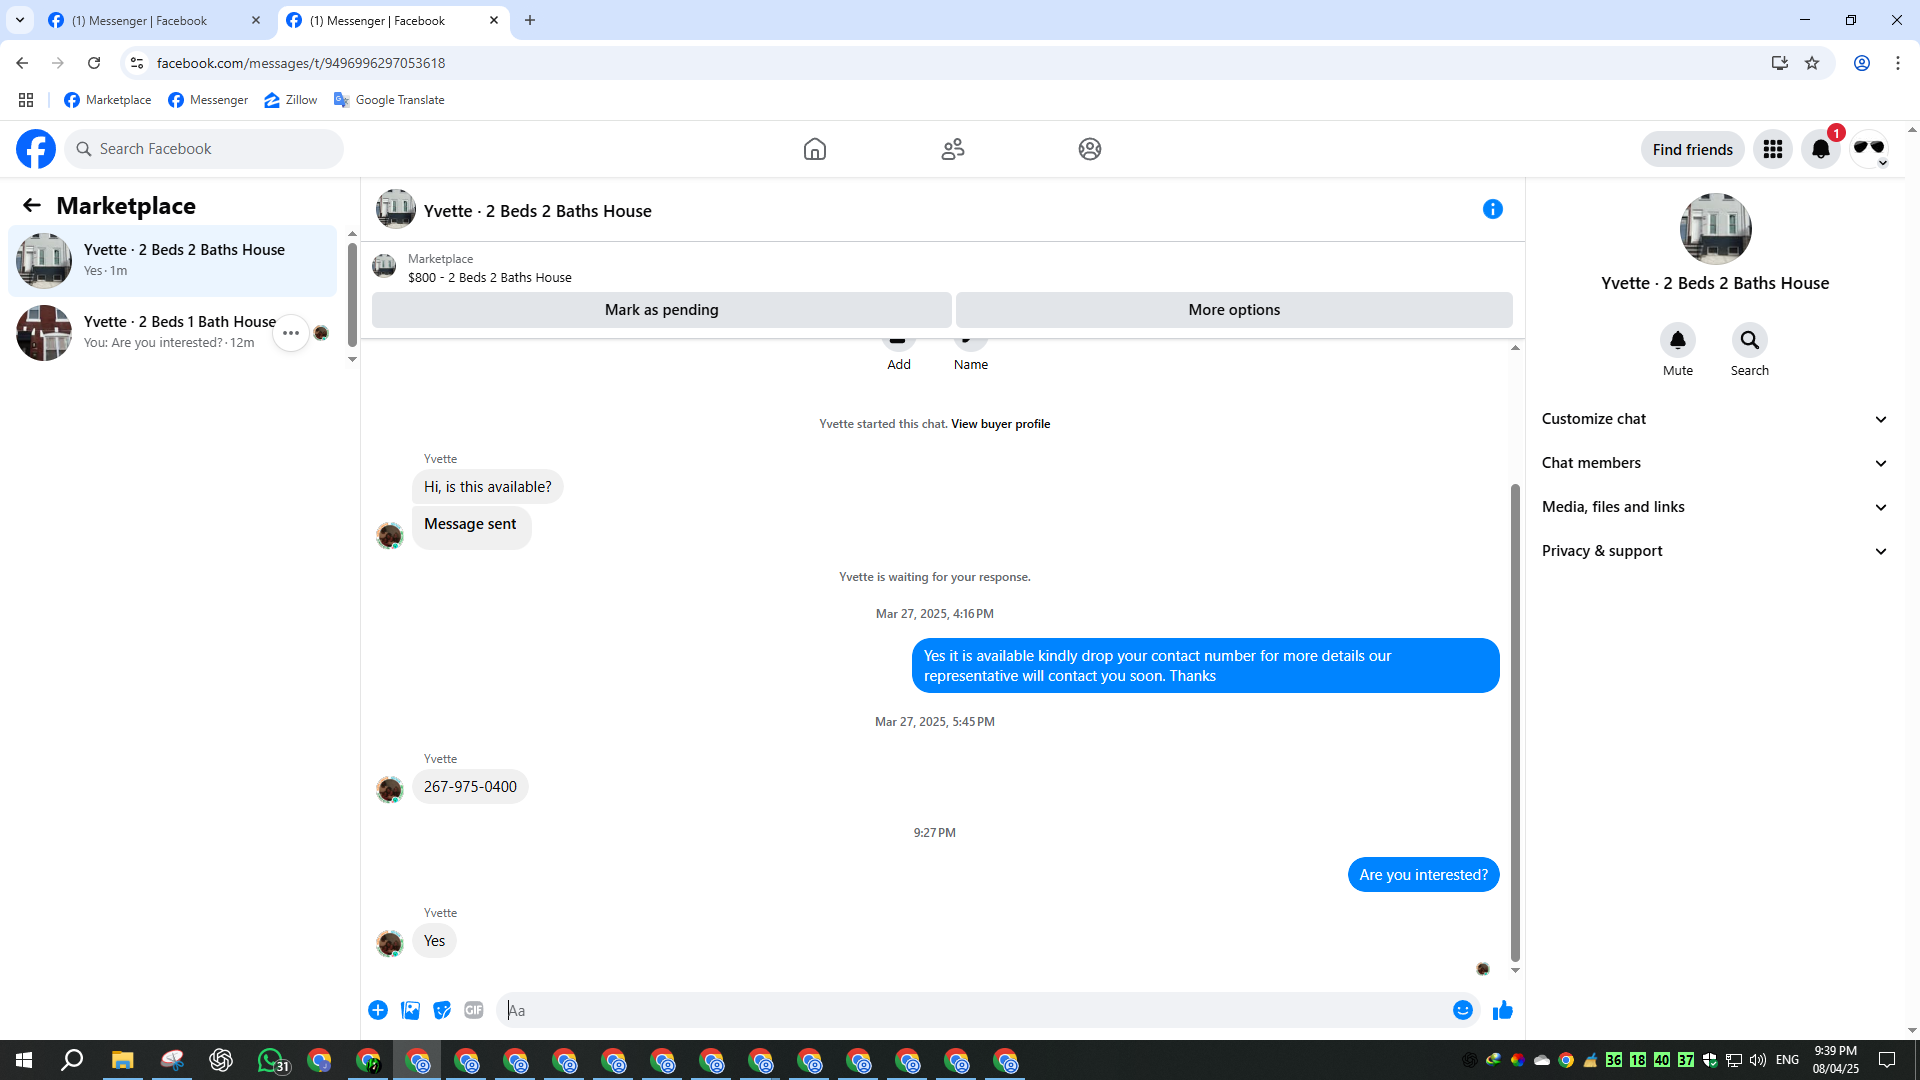The height and width of the screenshot is (1080, 1920).
Task: Expand Privacy & support section
Action: (x=1714, y=551)
